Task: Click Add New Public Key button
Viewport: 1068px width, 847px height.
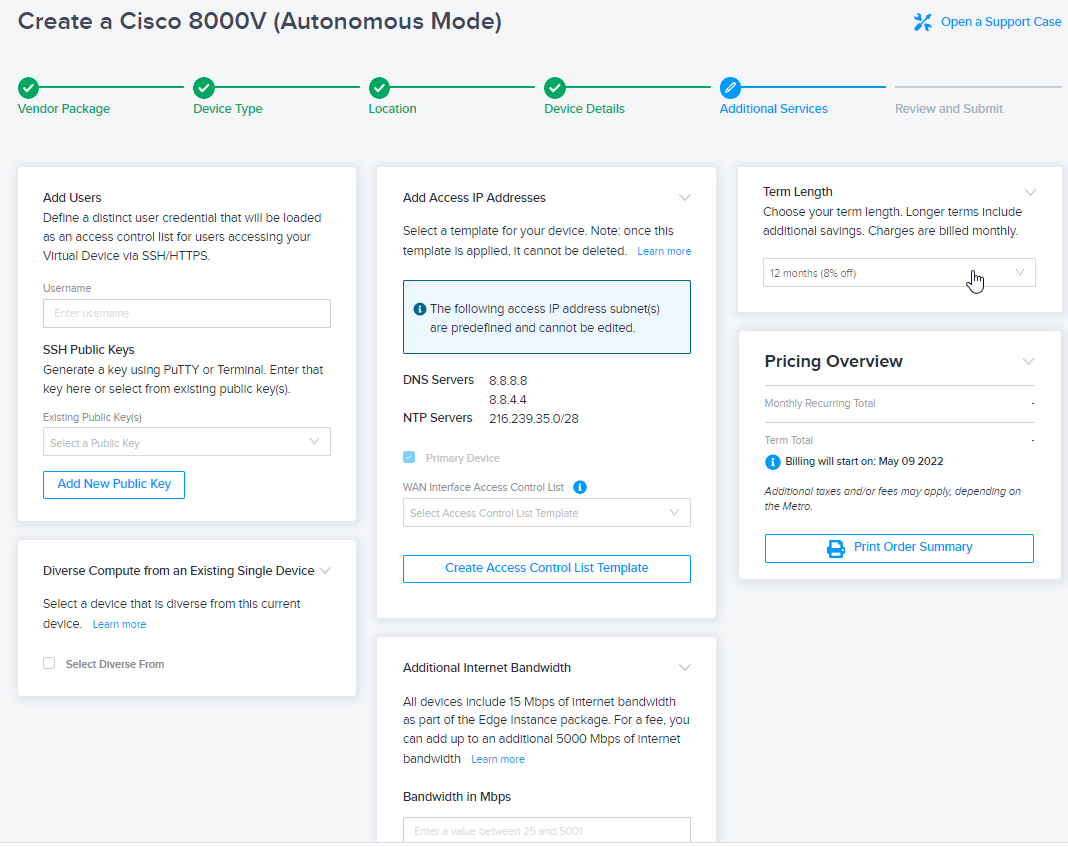Action: pos(114,485)
